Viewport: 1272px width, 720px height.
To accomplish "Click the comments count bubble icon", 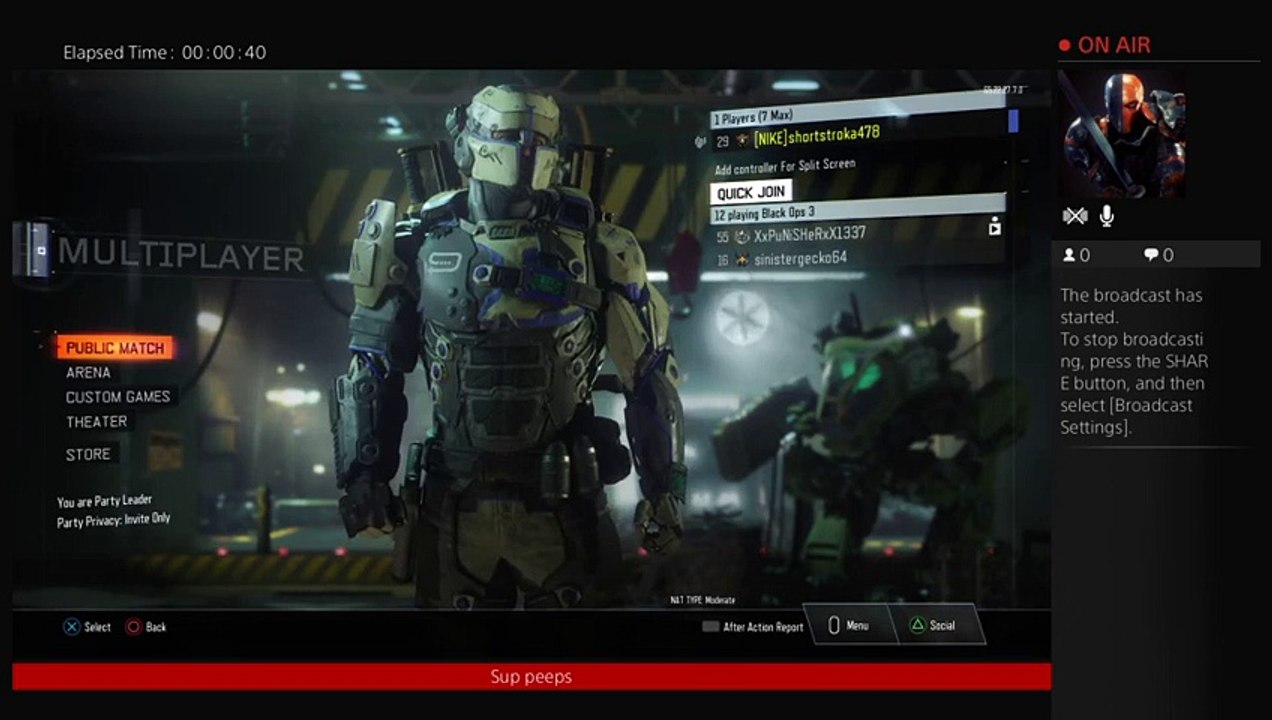I will tap(1150, 255).
